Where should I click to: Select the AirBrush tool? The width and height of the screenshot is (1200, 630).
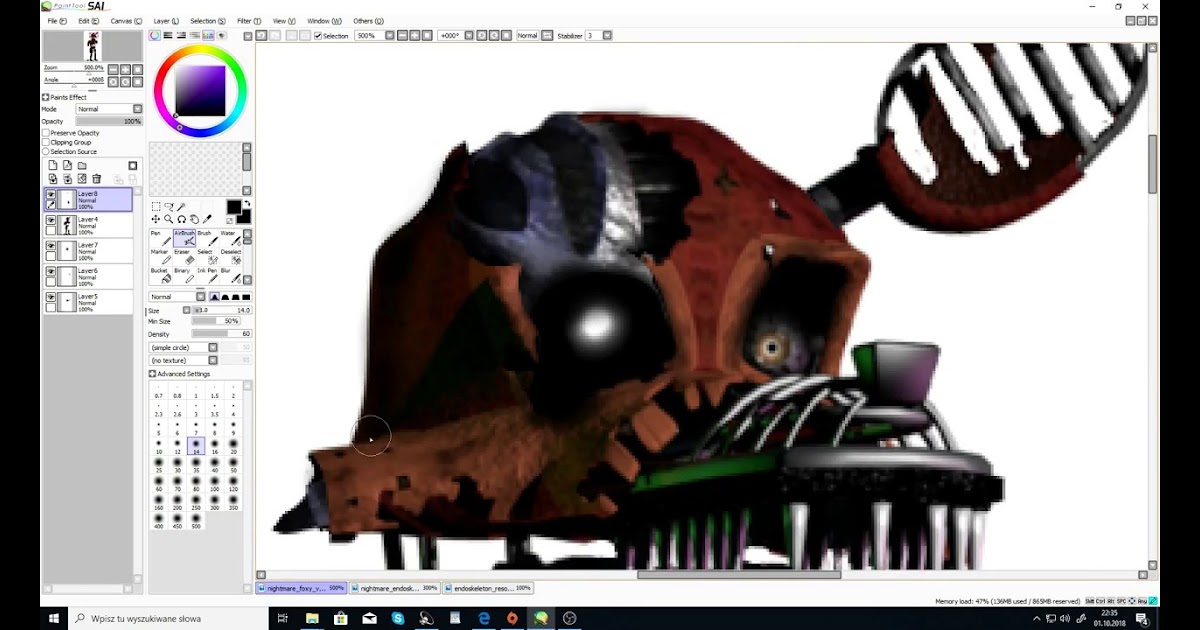click(185, 238)
